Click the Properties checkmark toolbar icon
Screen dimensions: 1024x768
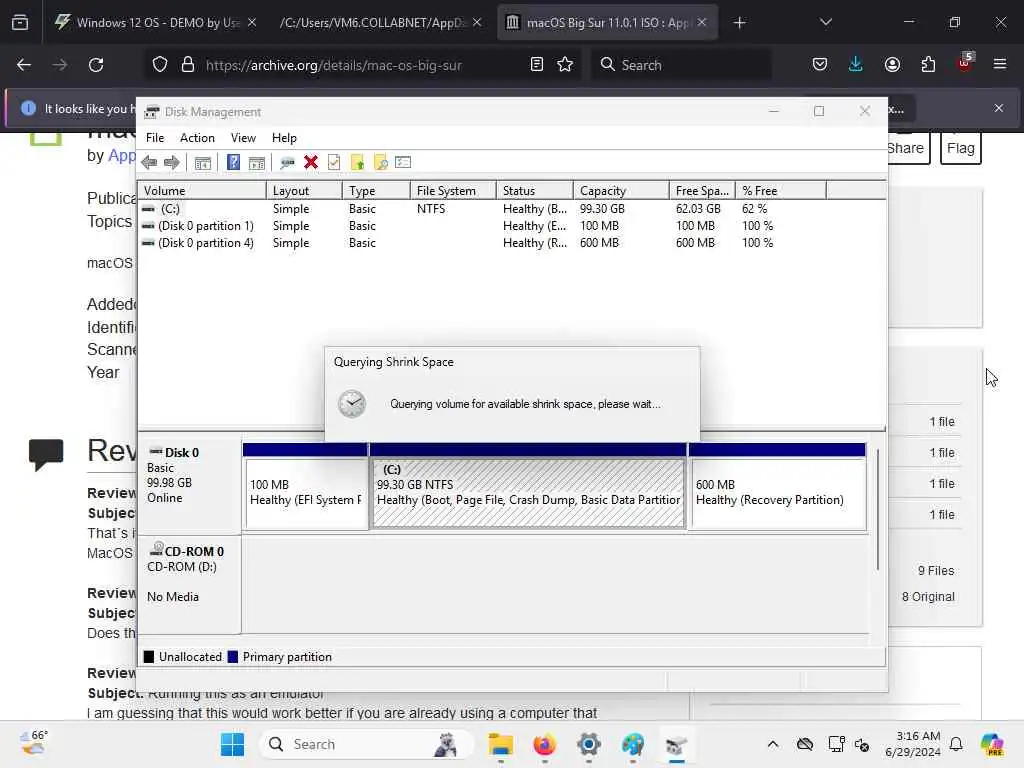(334, 162)
